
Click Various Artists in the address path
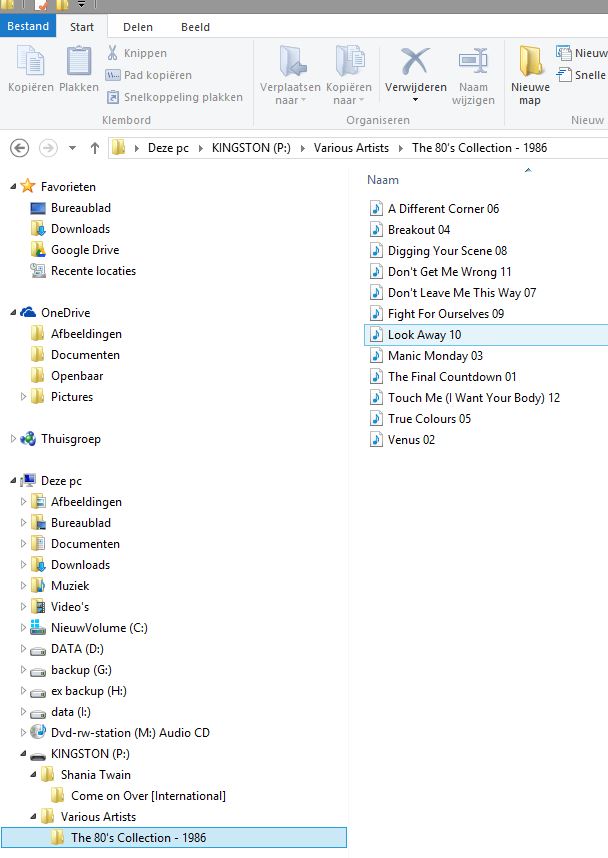351,148
